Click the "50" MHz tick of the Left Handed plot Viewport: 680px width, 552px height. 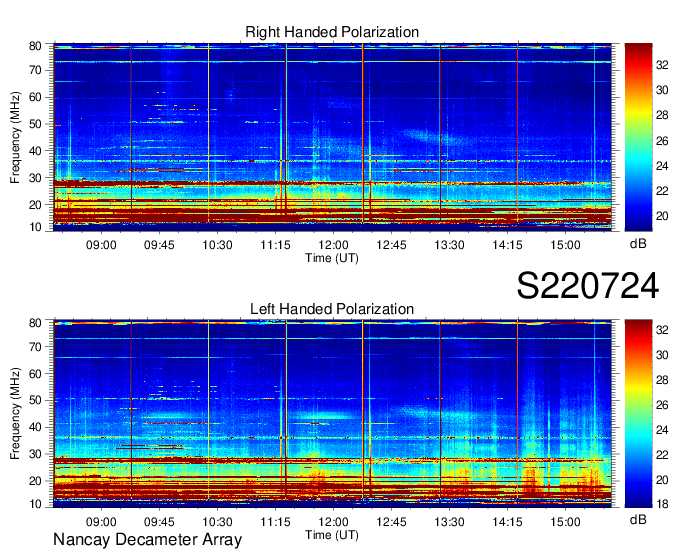[x=35, y=401]
